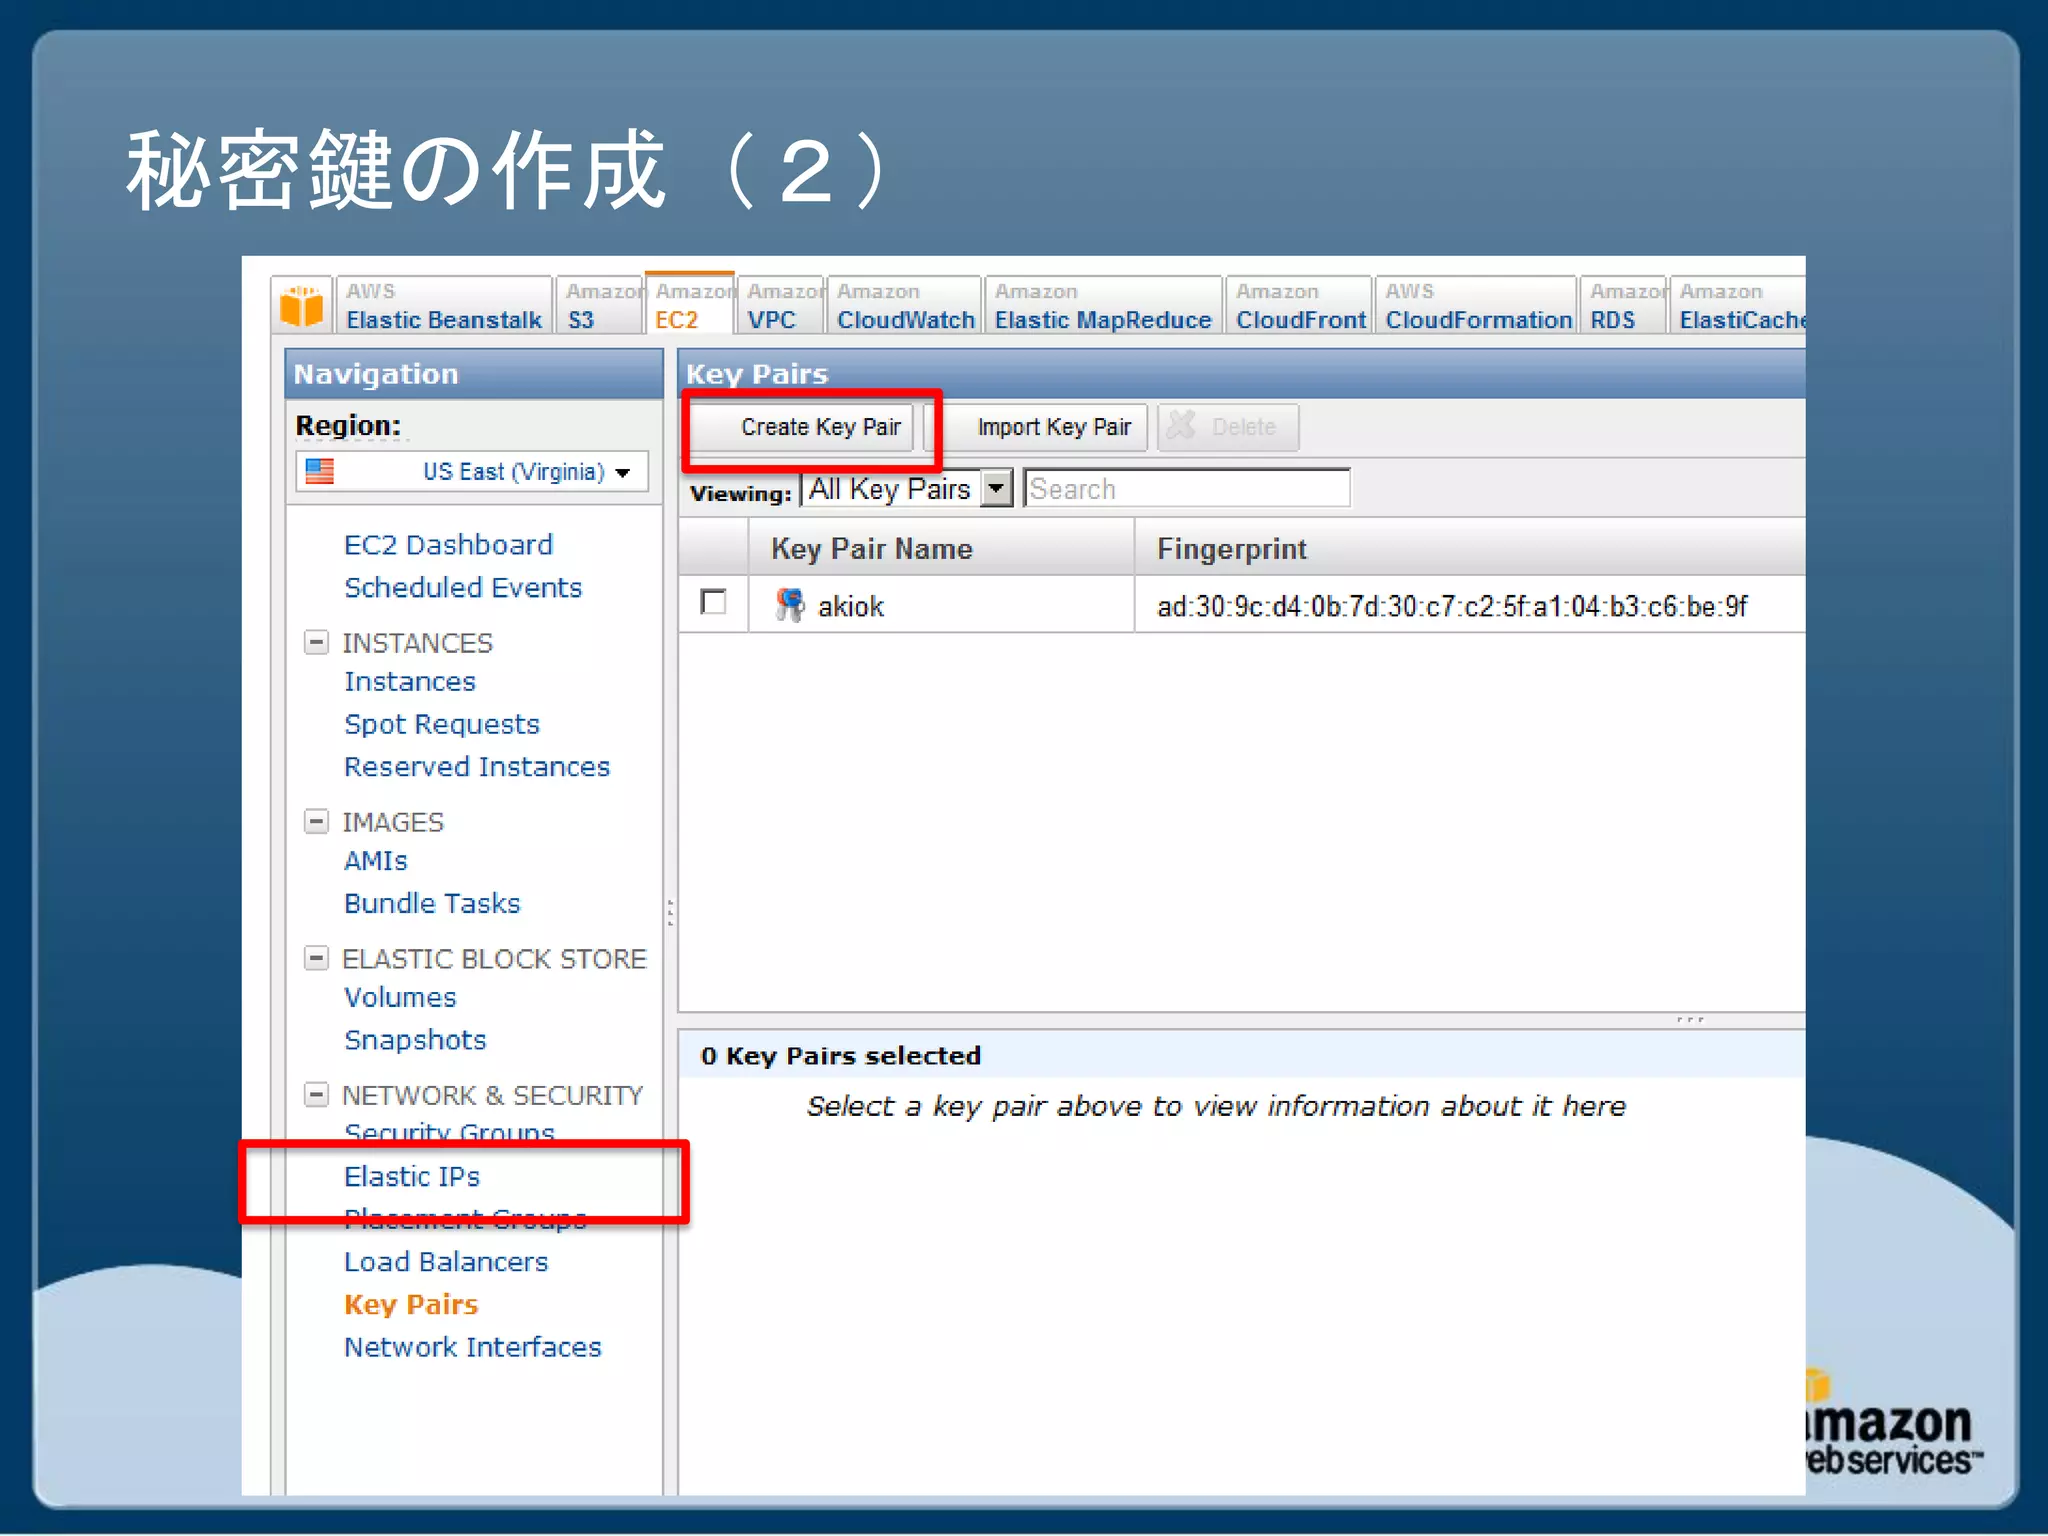Open the US East (Virginia) region dropdown
Screen dimensions: 2048x1536
623,472
